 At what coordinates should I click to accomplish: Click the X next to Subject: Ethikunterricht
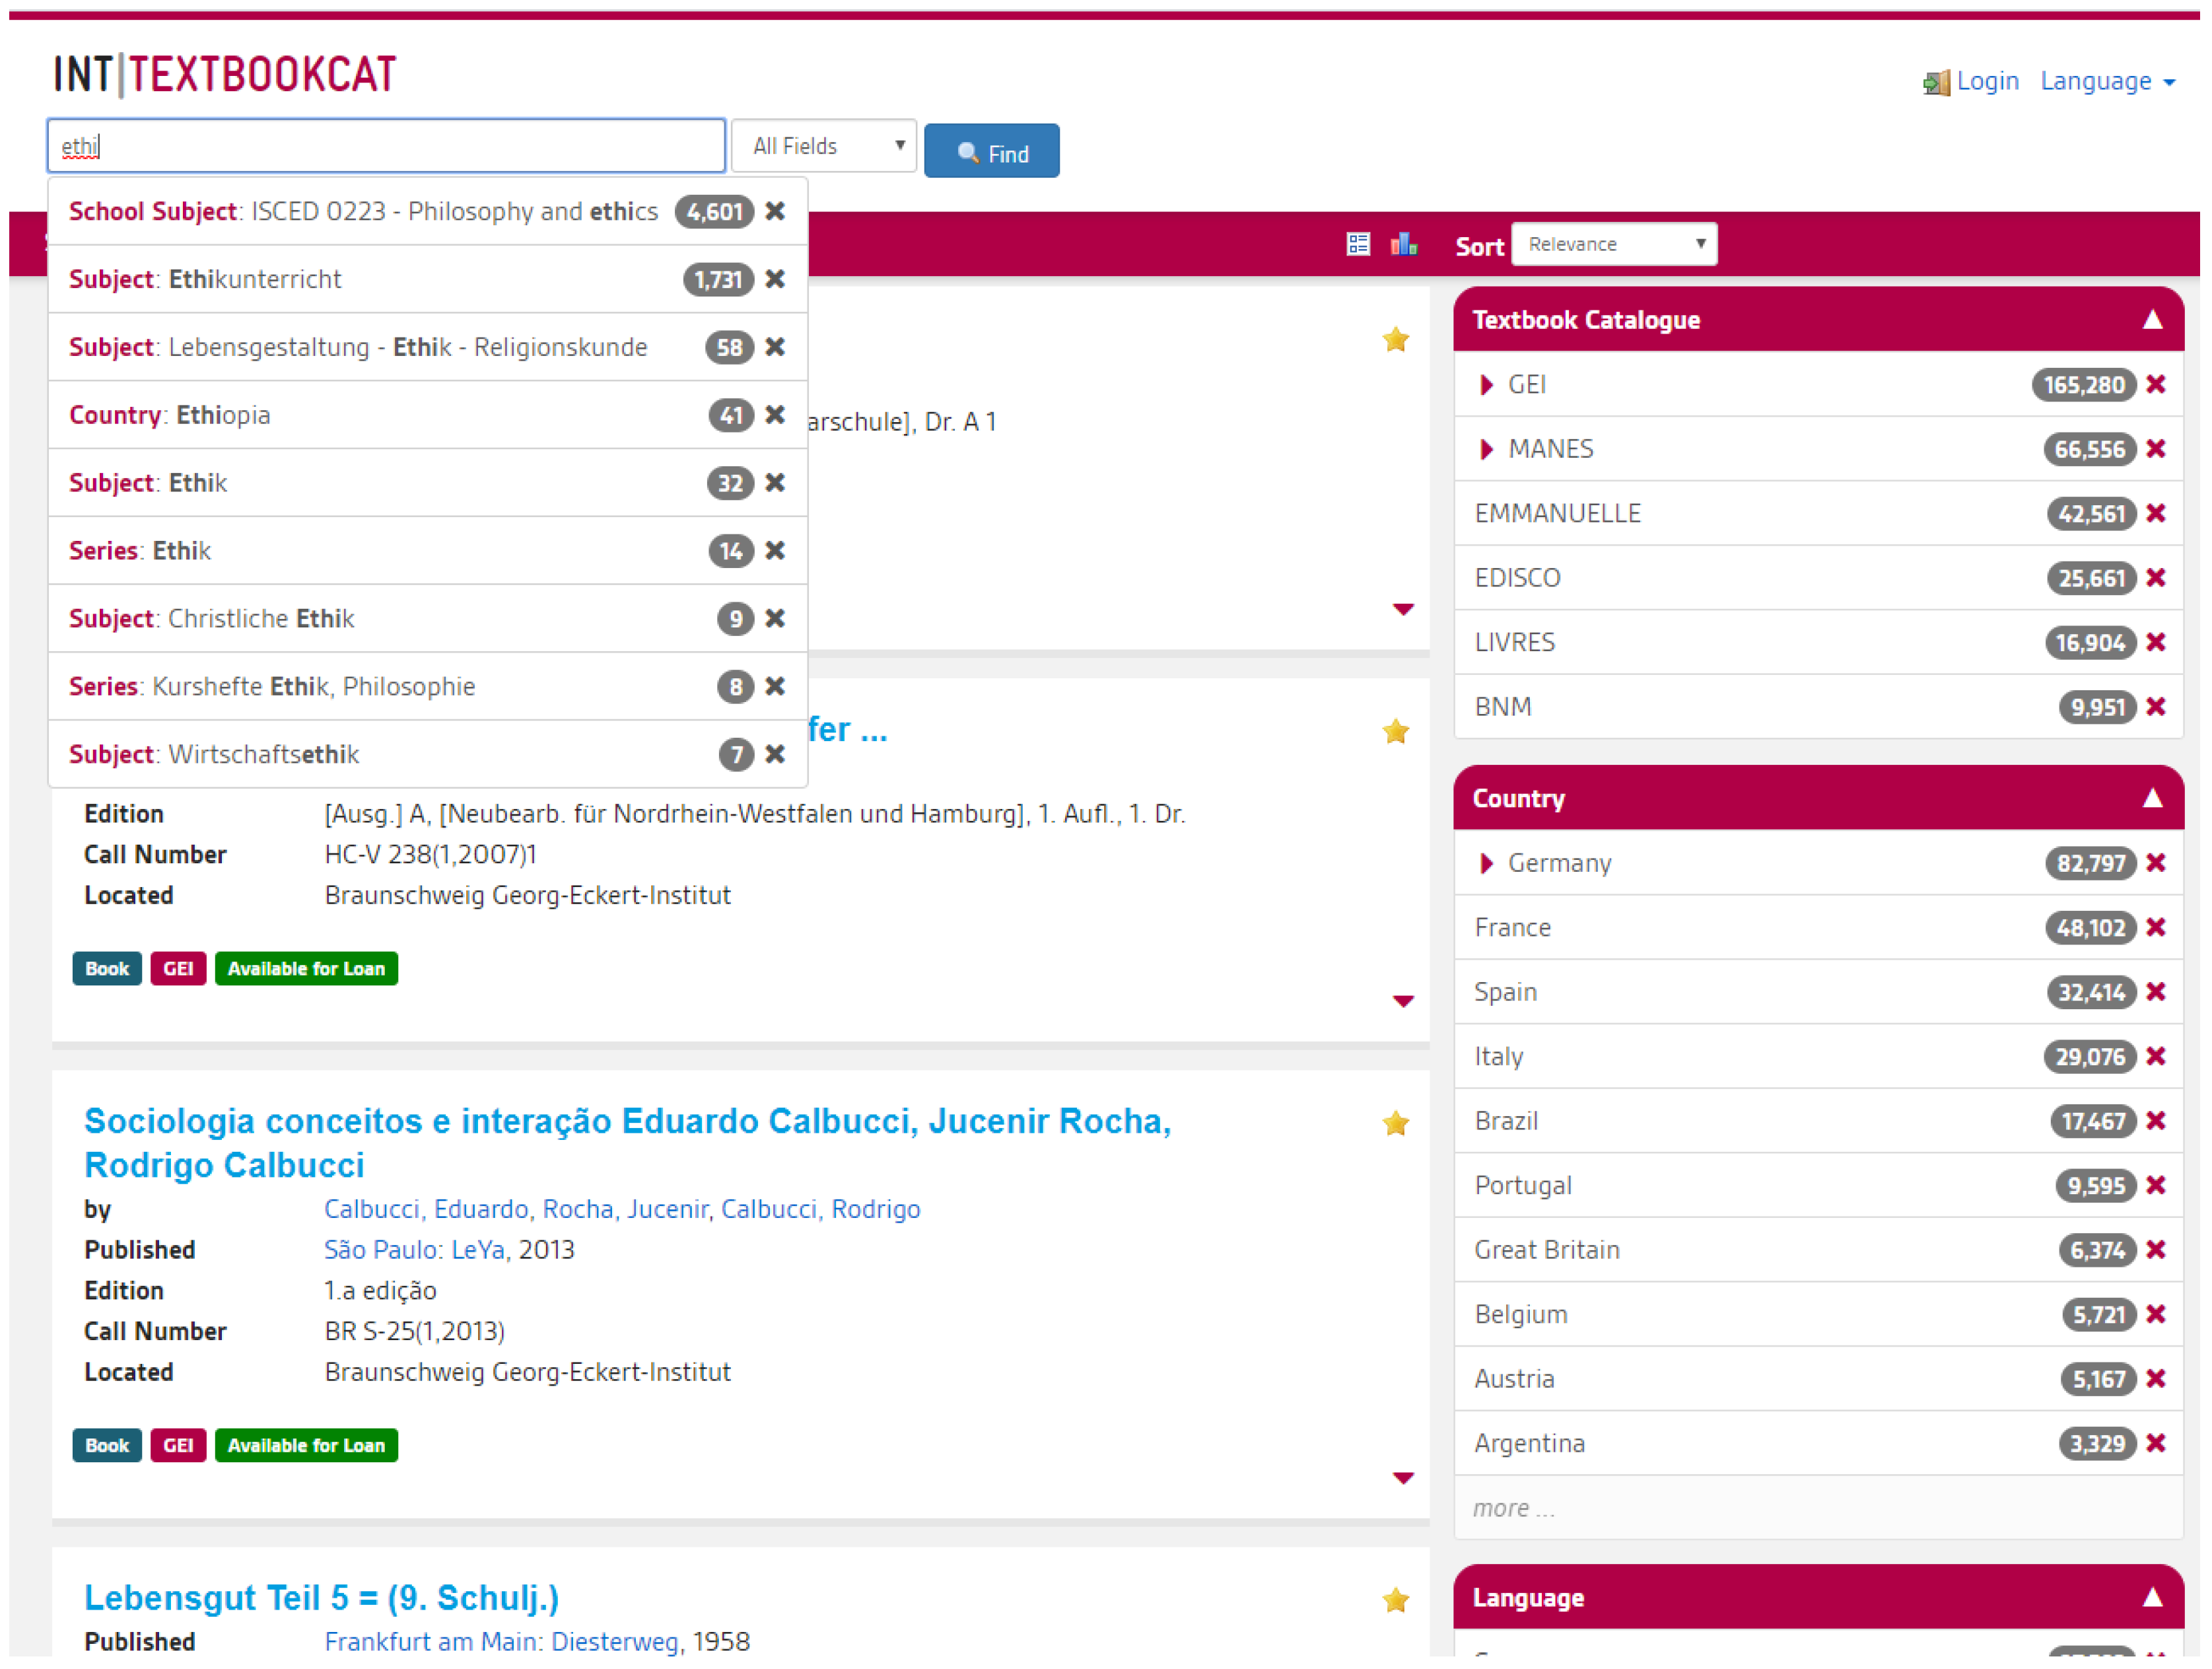point(774,279)
